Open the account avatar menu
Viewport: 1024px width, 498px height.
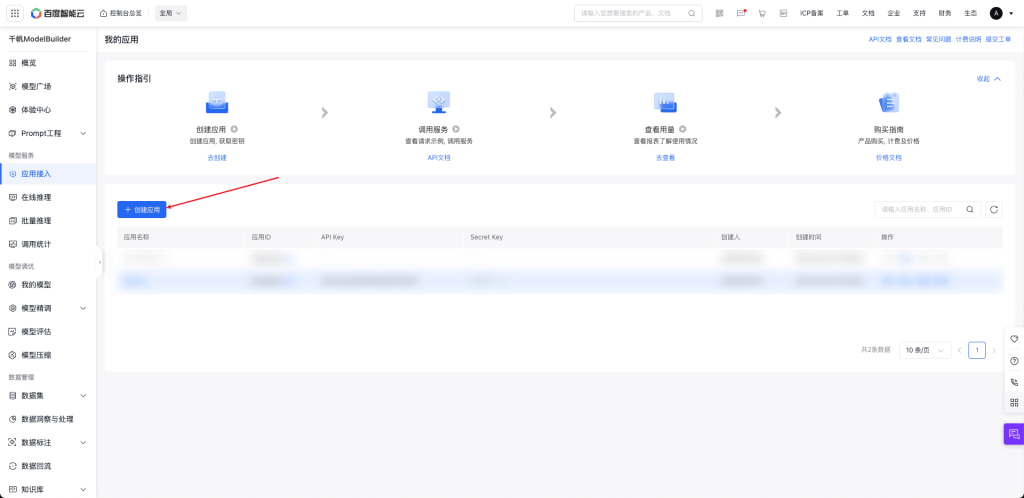(x=996, y=13)
